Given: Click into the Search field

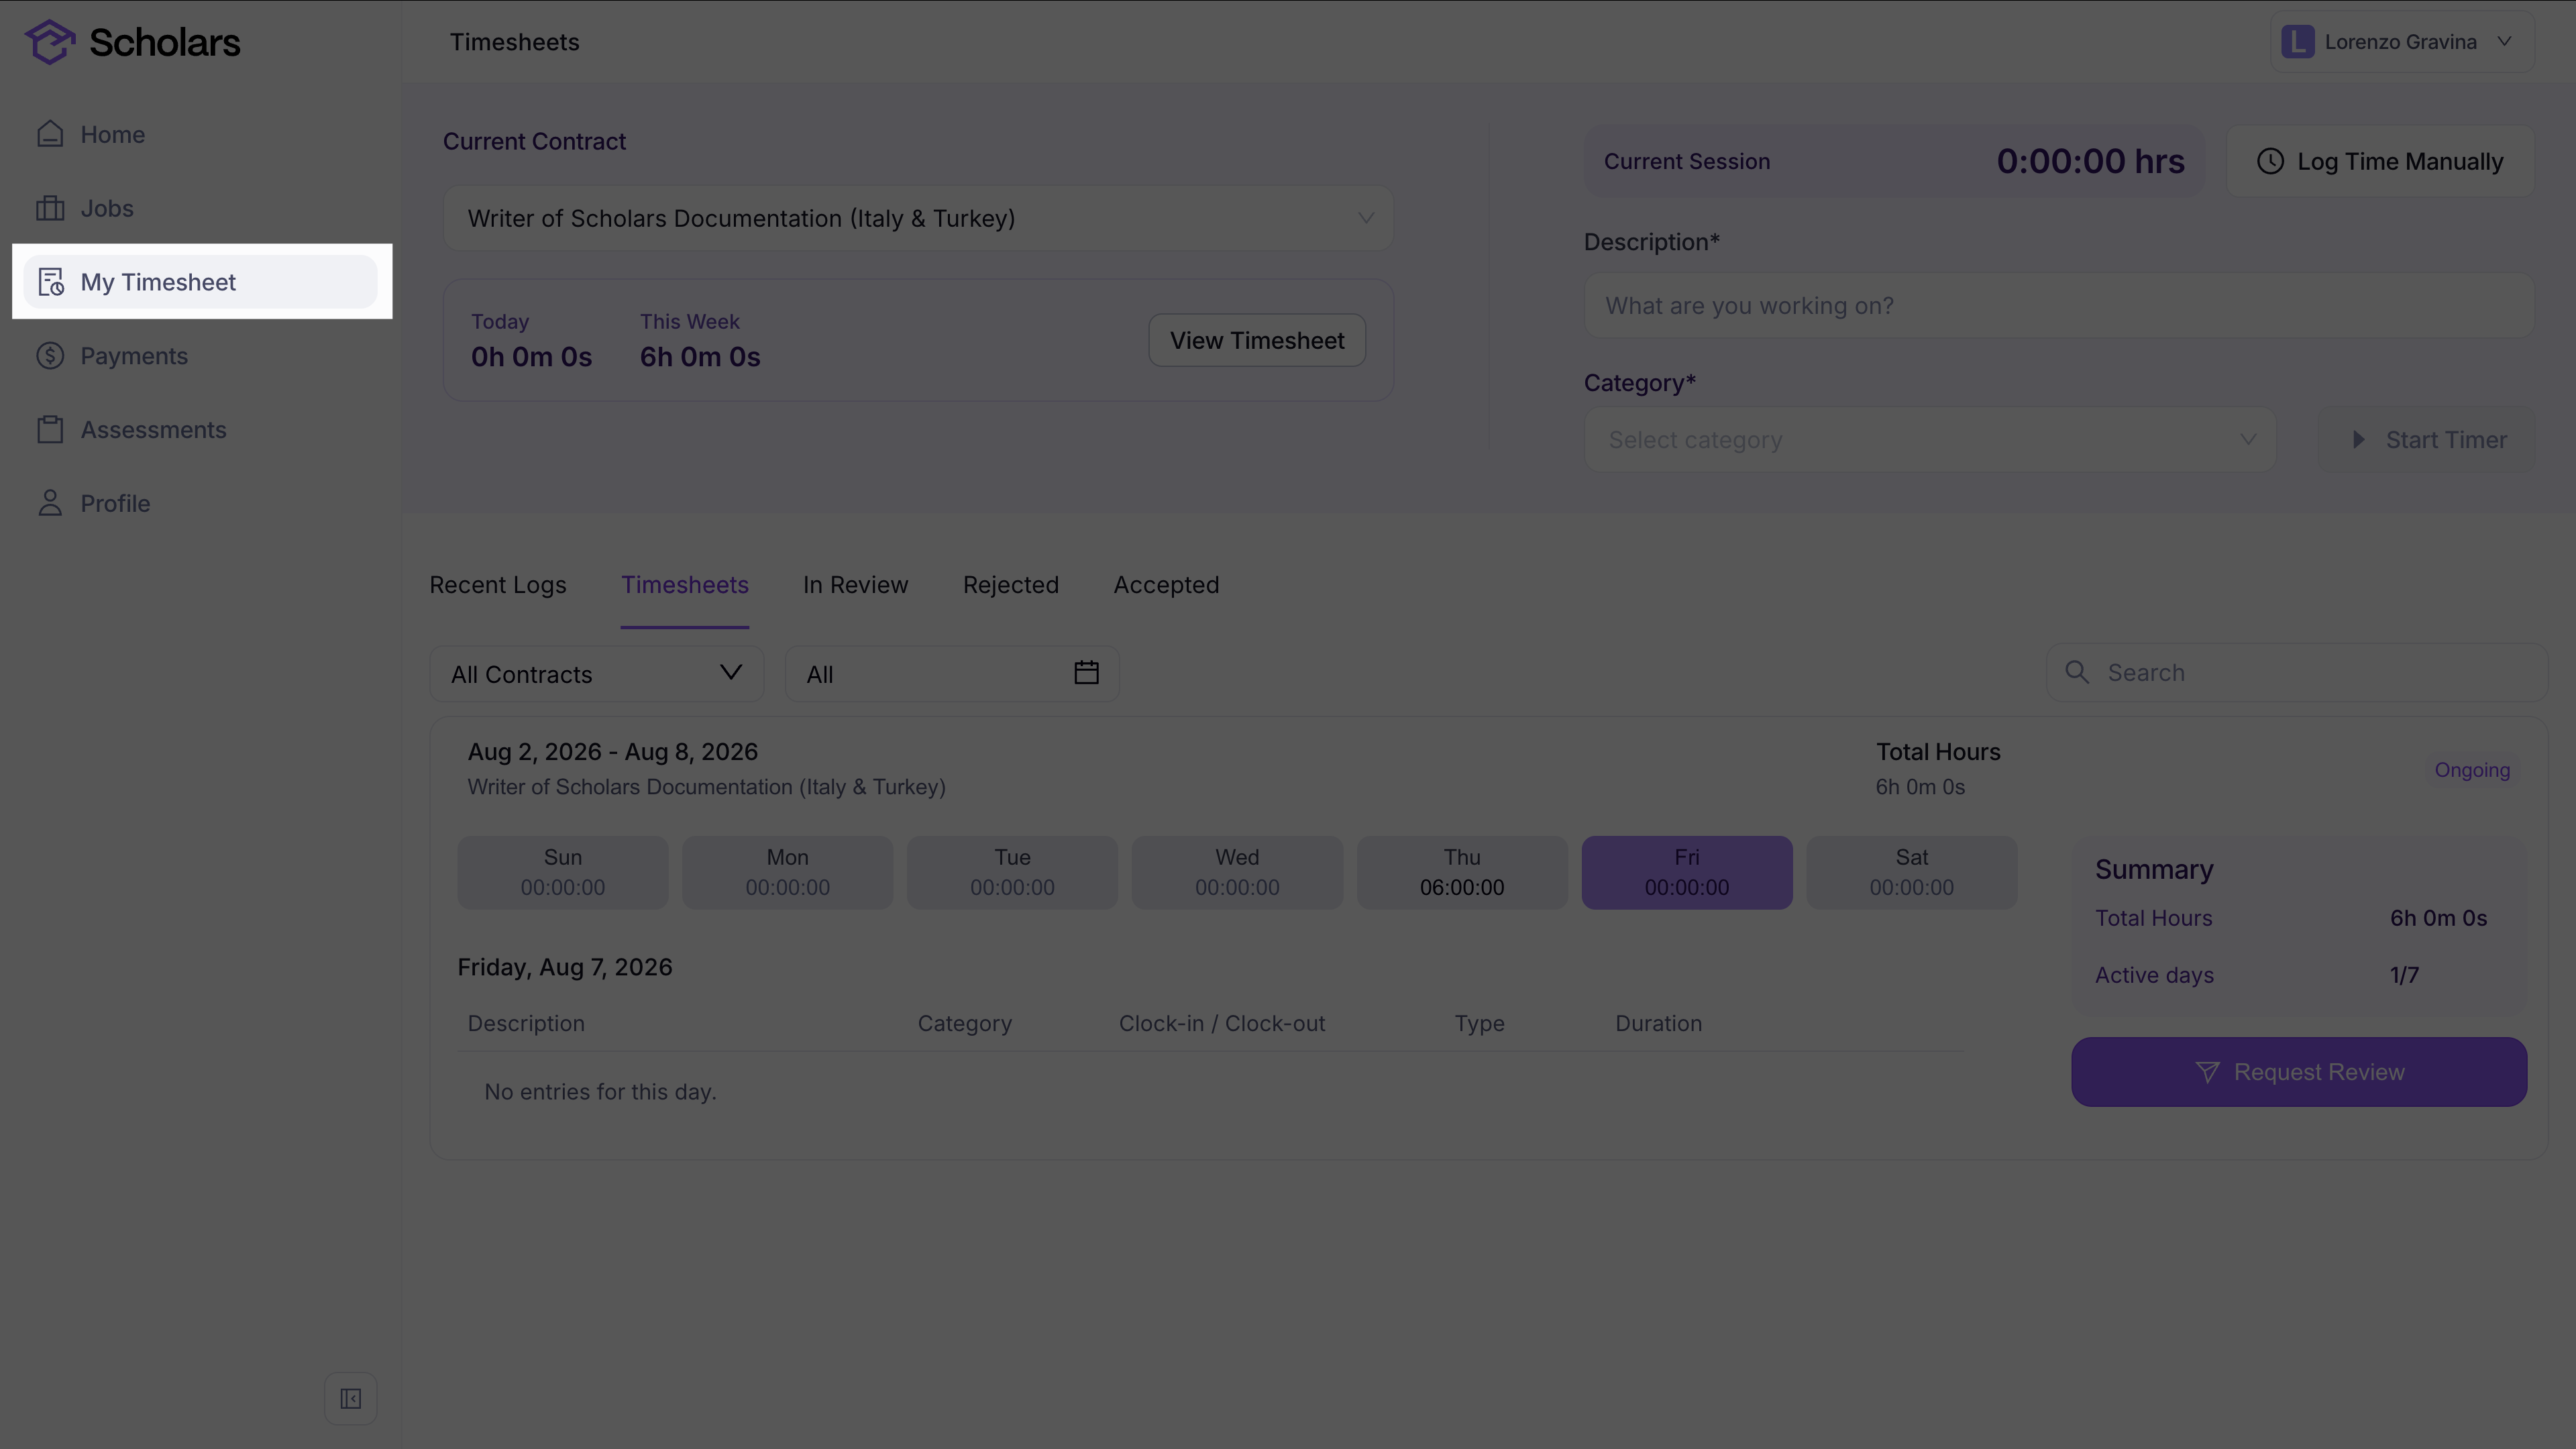Looking at the screenshot, I should [2297, 673].
